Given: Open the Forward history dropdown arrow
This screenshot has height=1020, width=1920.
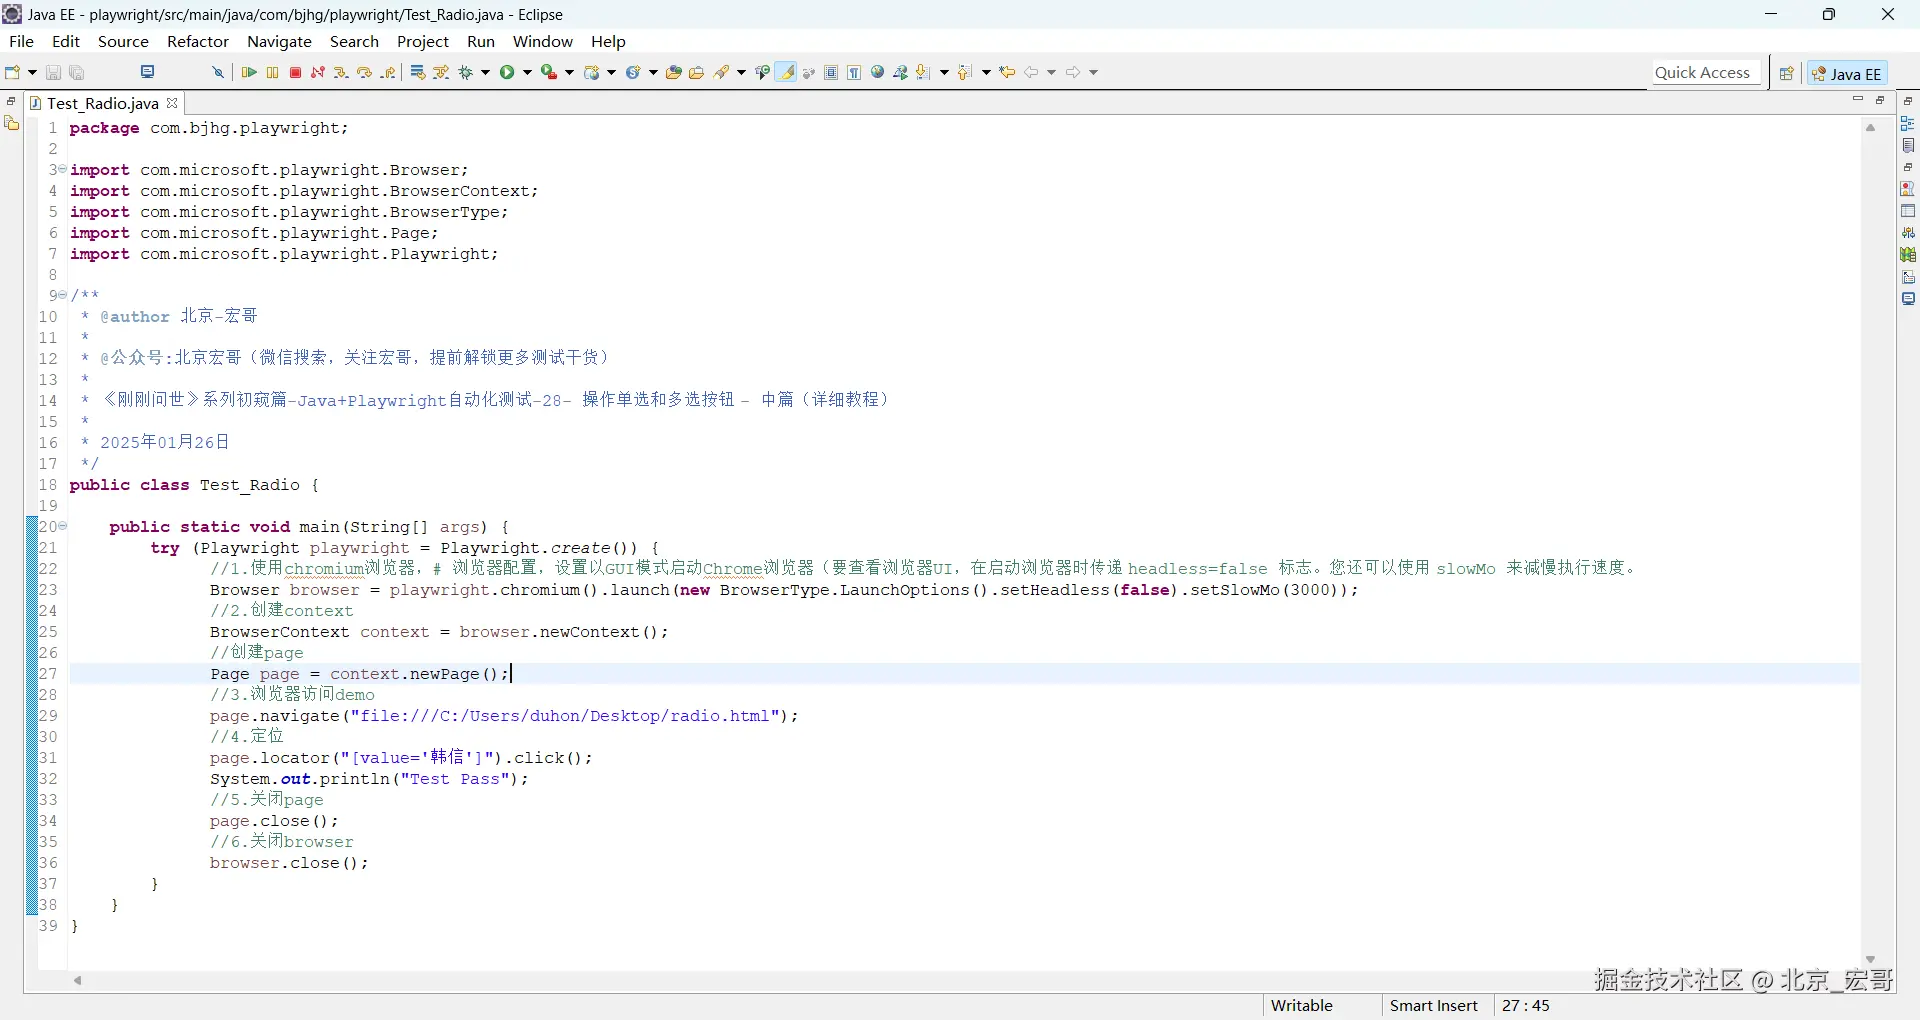Looking at the screenshot, I should [x=1093, y=72].
